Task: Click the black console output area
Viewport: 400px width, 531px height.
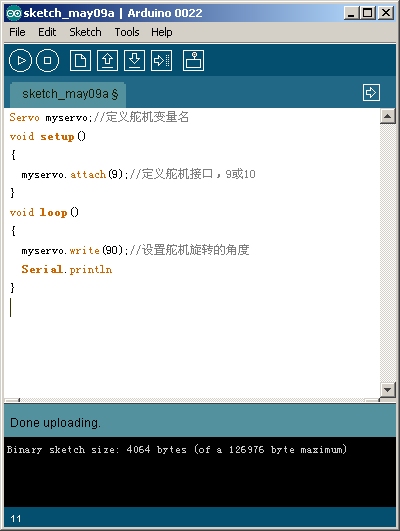Action: coord(200,472)
